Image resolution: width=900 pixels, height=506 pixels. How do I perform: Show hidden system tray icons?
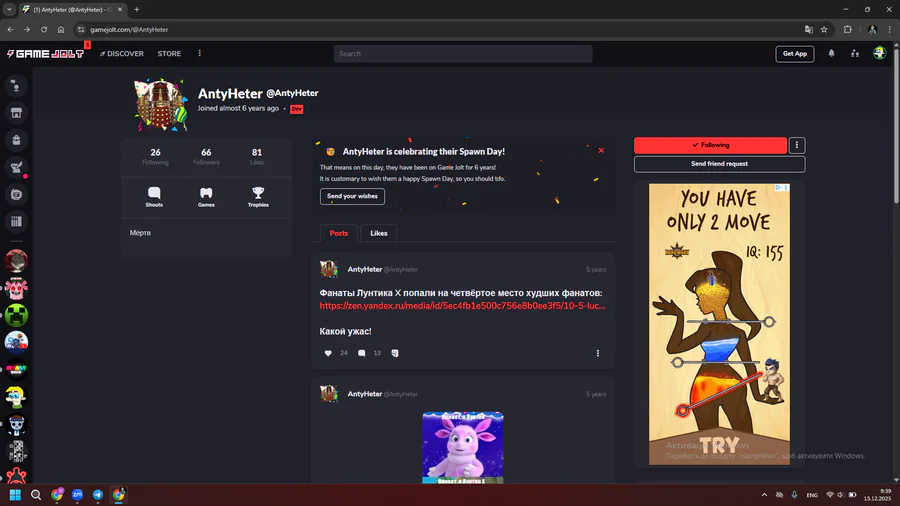764,495
